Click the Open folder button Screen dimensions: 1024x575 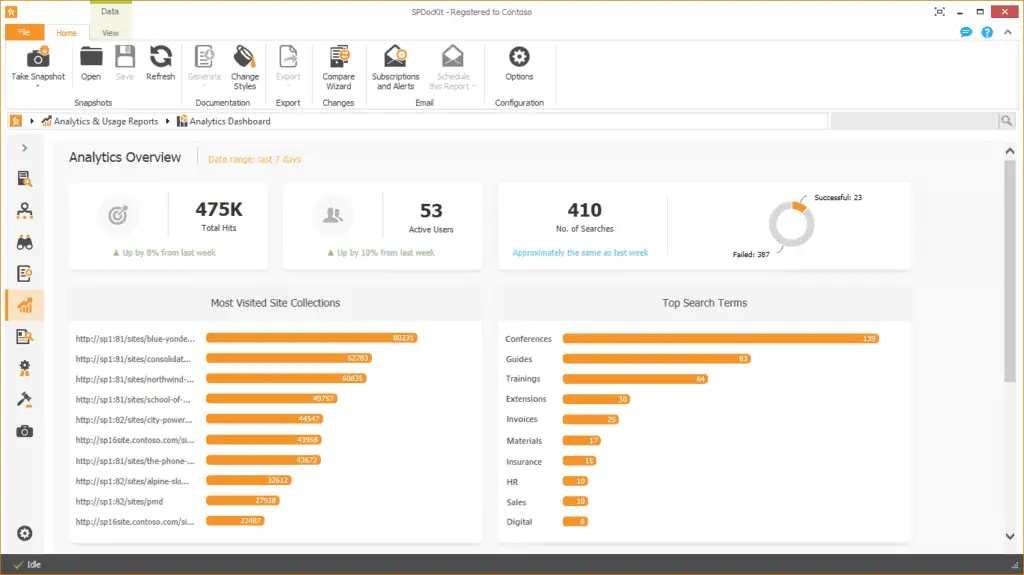[91, 62]
